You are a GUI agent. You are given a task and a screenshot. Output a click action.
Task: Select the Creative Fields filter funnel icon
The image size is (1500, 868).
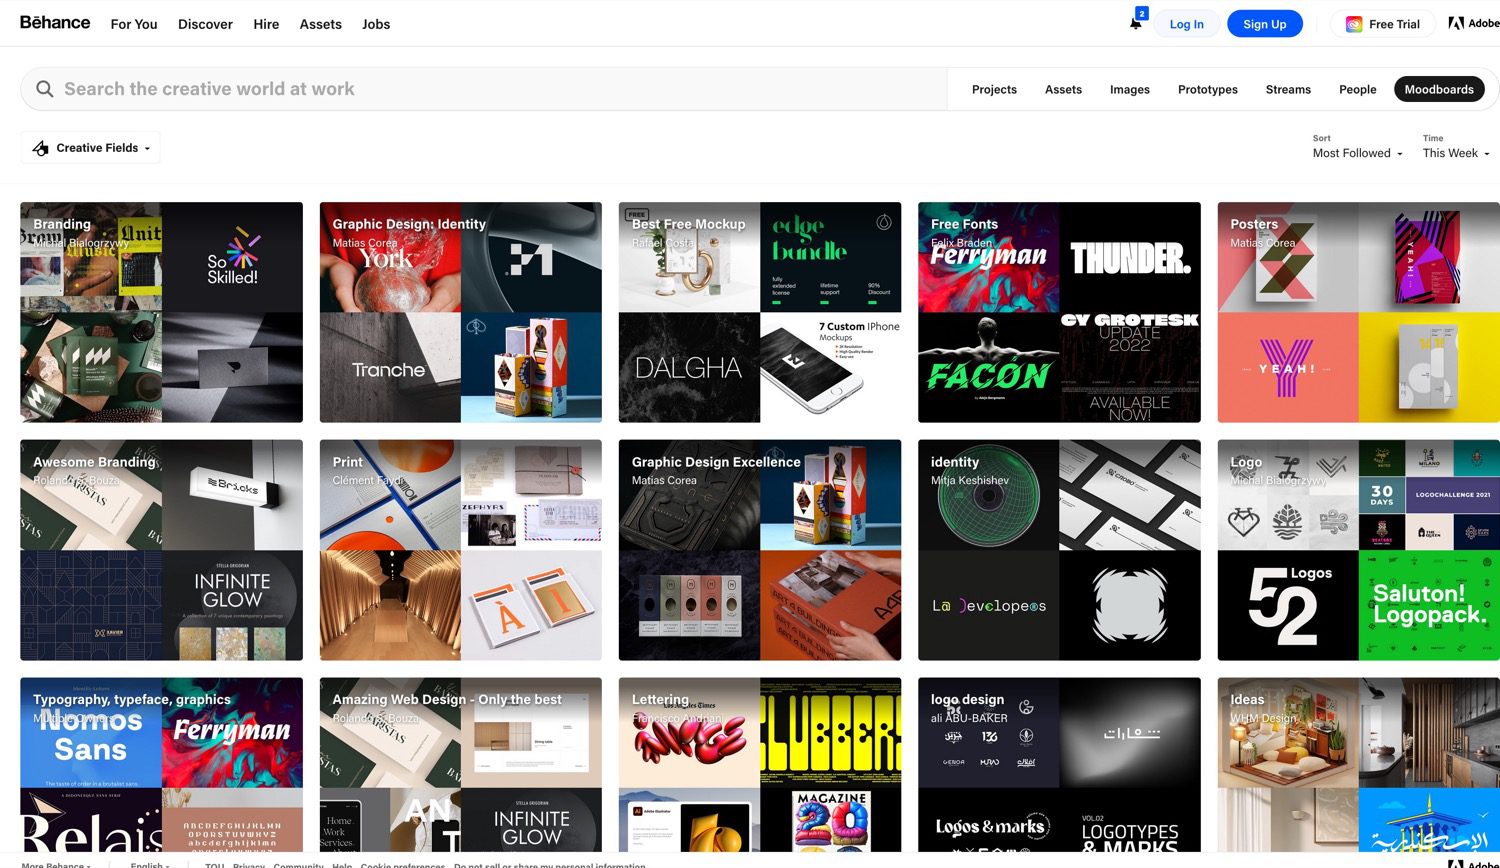[40, 147]
